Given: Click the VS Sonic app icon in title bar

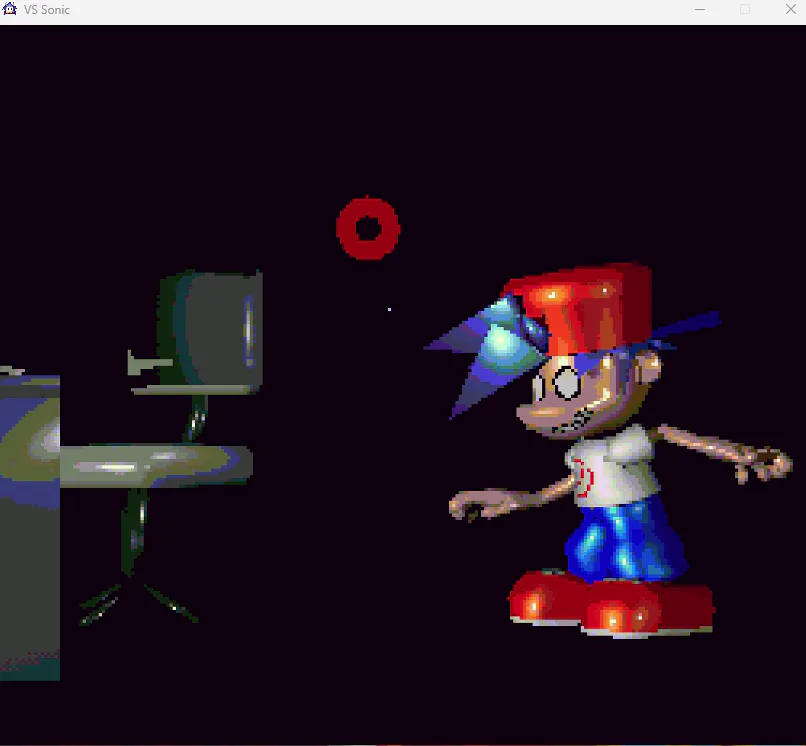Looking at the screenshot, I should click(10, 9).
